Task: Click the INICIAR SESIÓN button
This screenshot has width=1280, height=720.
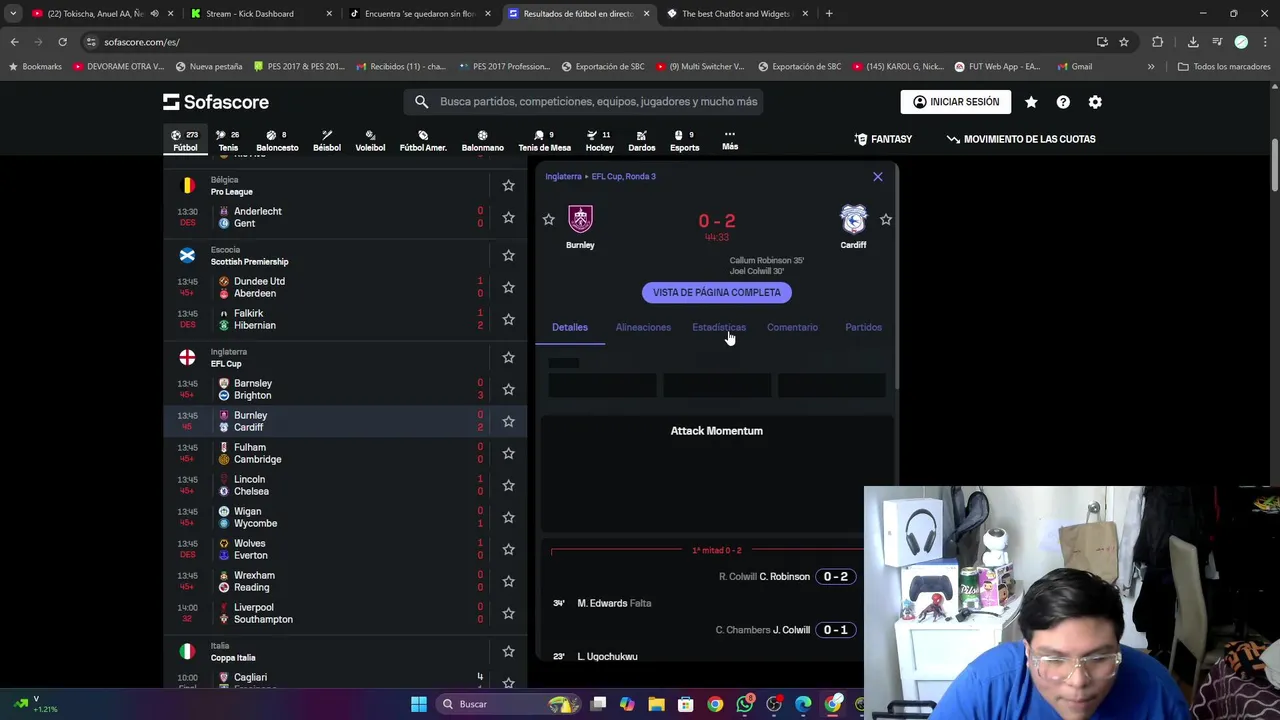Action: (x=955, y=102)
